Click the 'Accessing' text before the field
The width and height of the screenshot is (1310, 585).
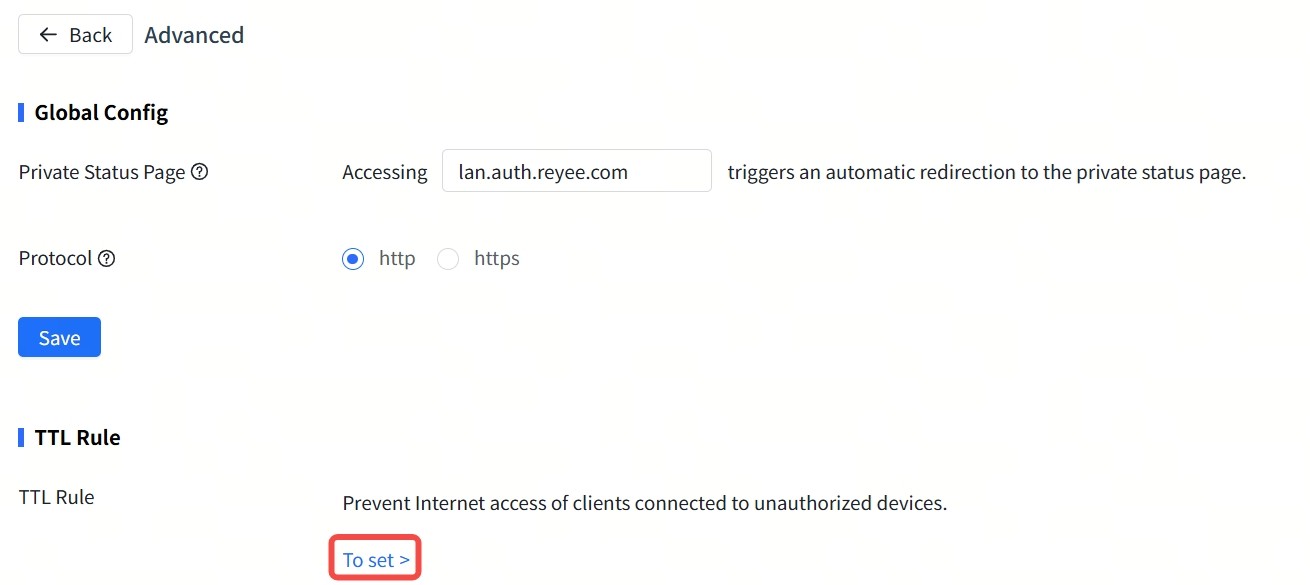[385, 172]
